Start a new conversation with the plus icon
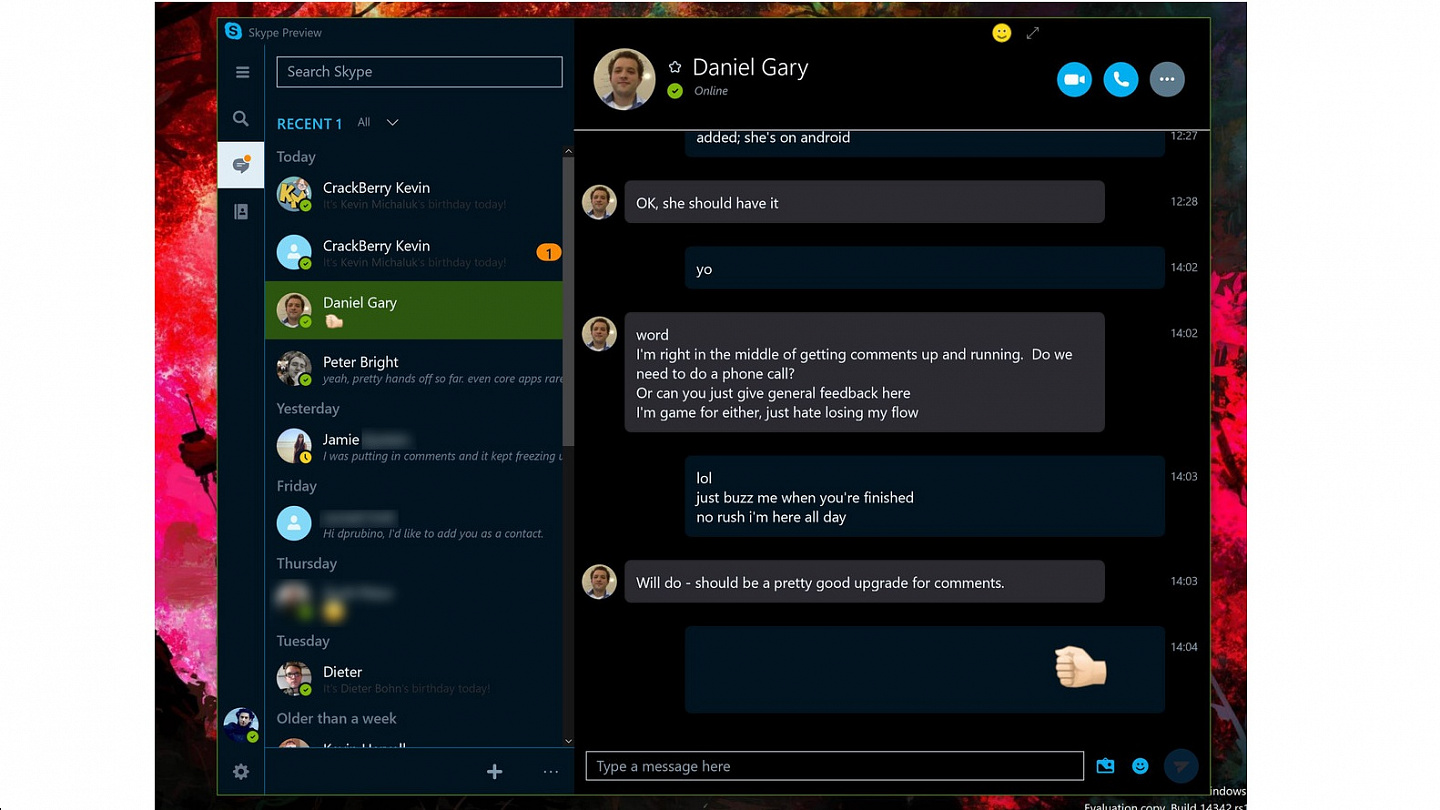Screen dimensions: 1440x810 tap(494, 772)
